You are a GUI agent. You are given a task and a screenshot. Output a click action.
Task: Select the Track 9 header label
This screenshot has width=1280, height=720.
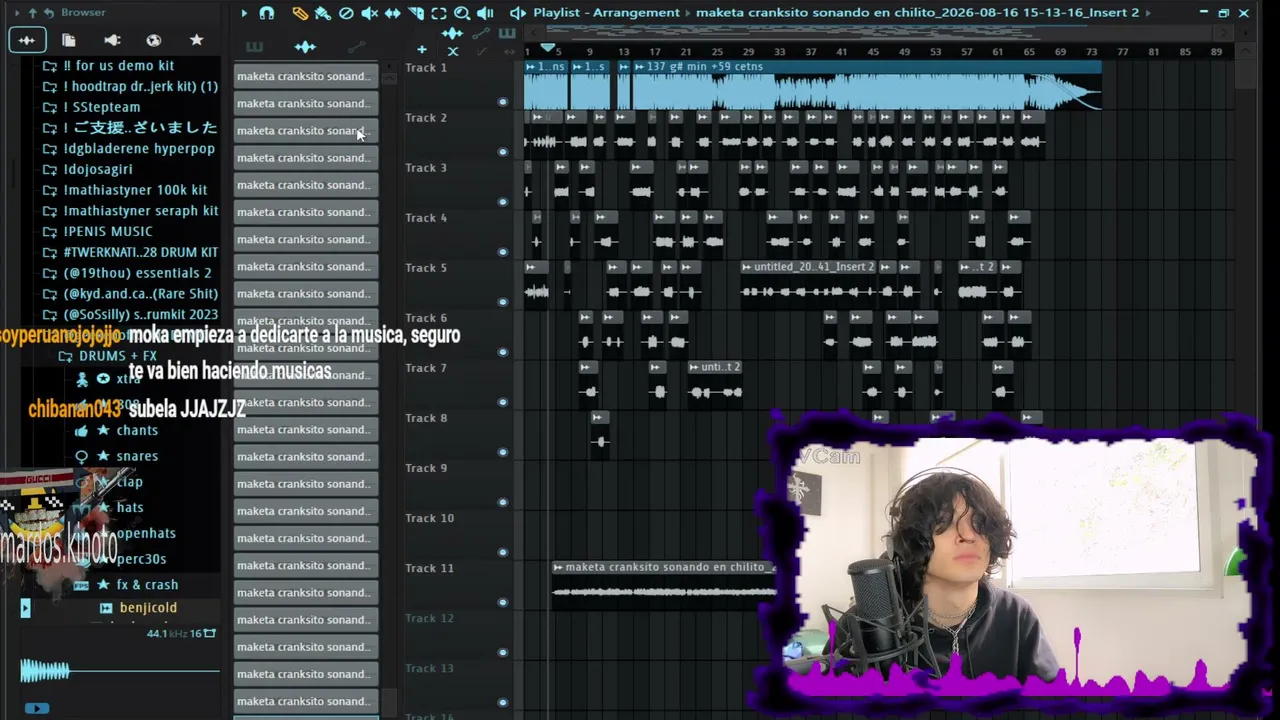426,468
